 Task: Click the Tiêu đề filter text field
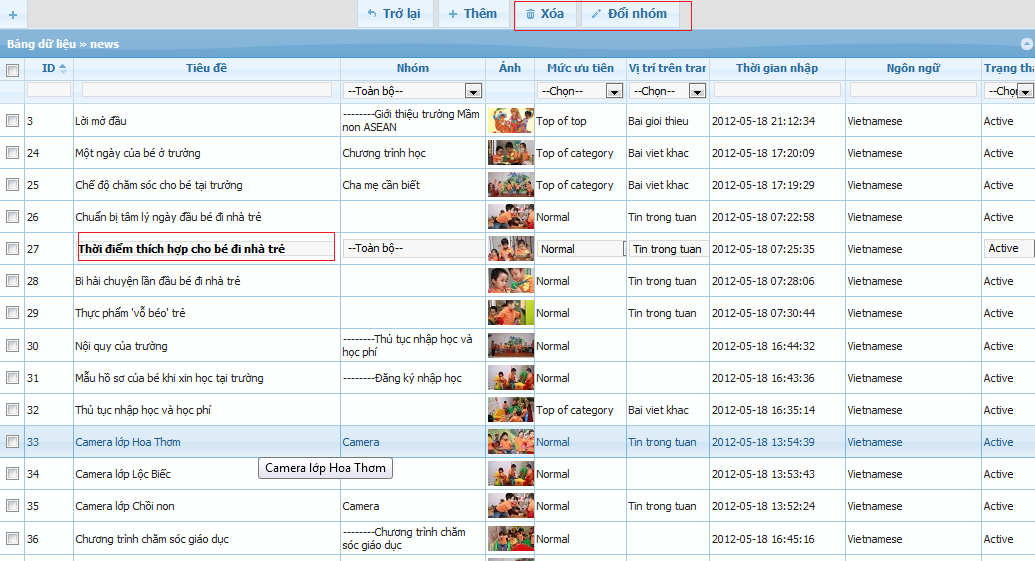[206, 90]
